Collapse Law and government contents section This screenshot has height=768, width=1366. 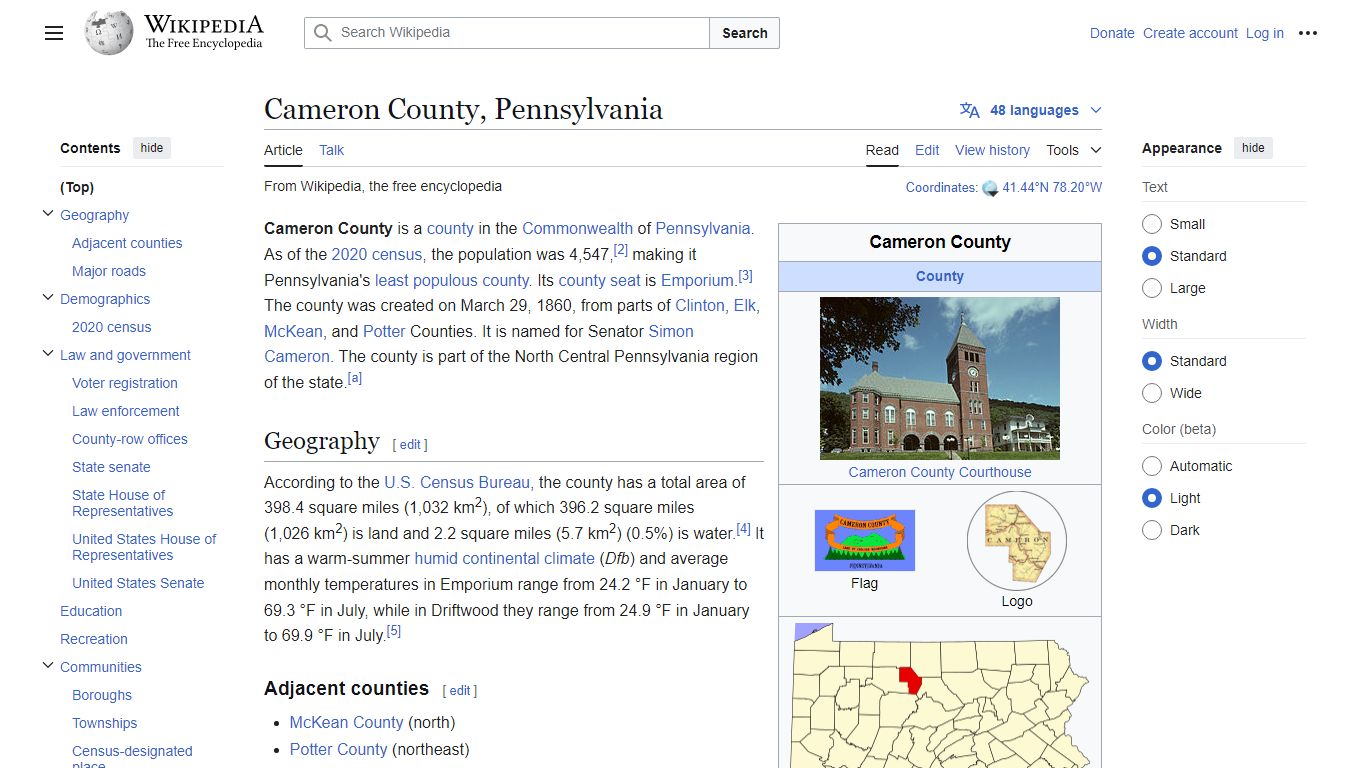[x=48, y=354]
